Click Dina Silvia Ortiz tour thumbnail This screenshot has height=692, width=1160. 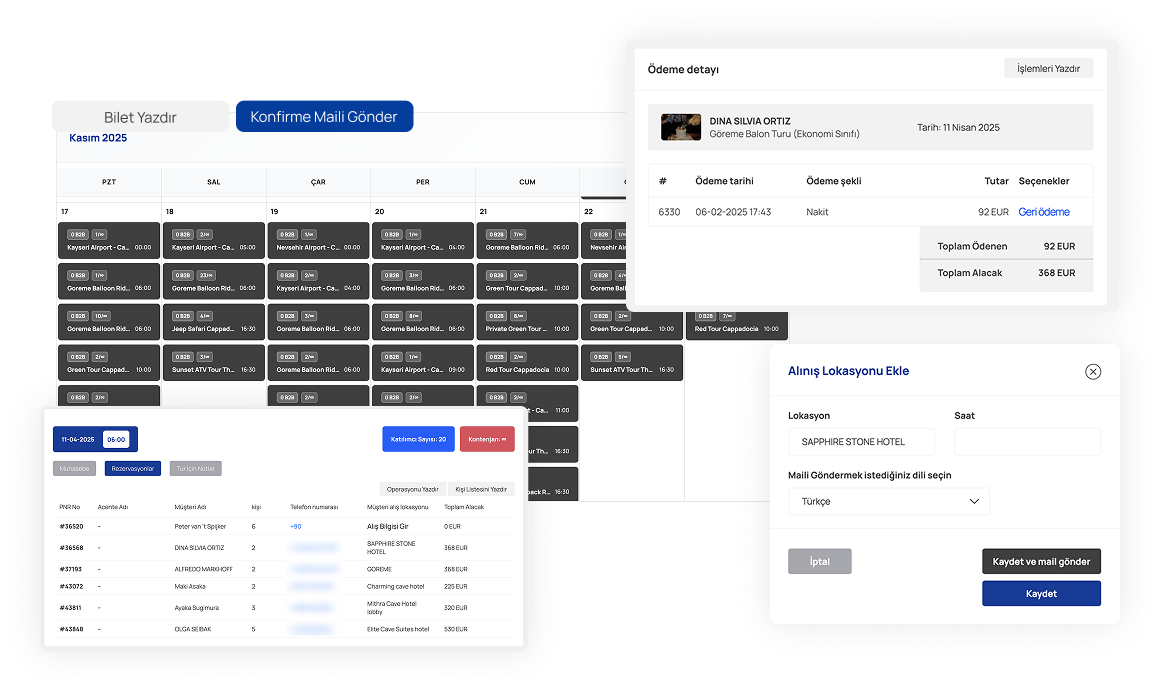pos(680,127)
